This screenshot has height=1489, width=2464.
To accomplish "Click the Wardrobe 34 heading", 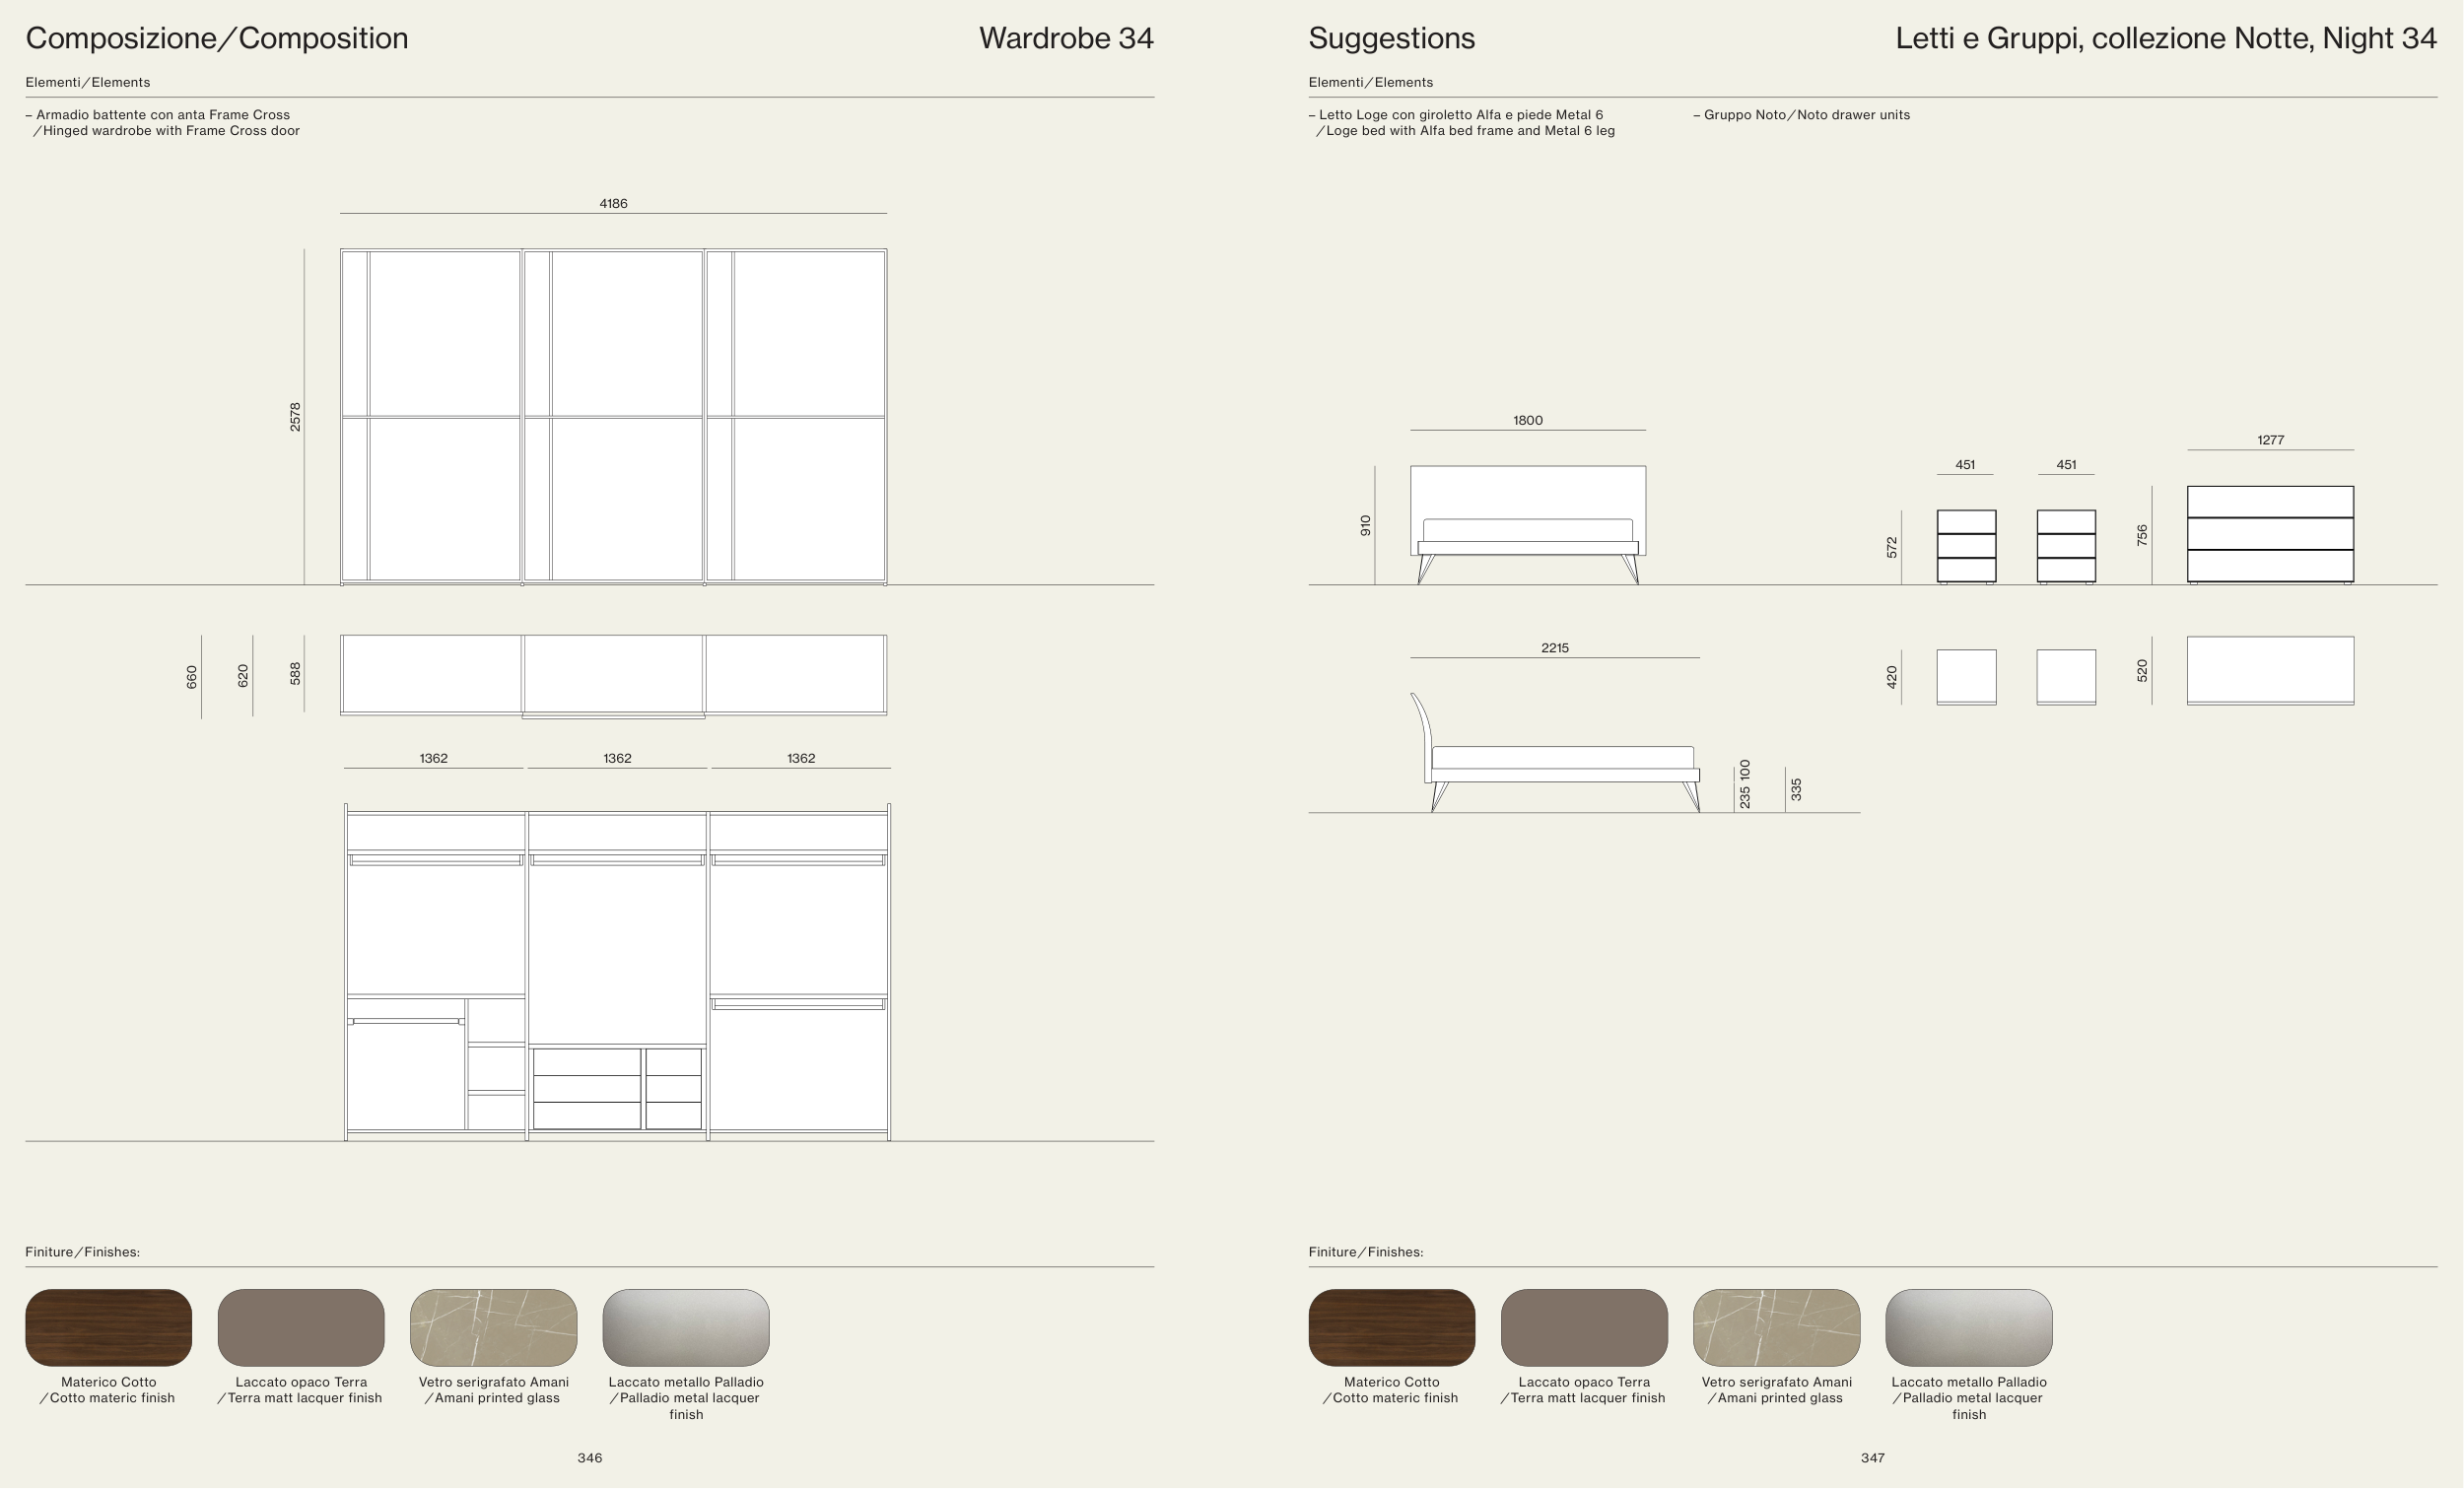I will tap(1066, 38).
